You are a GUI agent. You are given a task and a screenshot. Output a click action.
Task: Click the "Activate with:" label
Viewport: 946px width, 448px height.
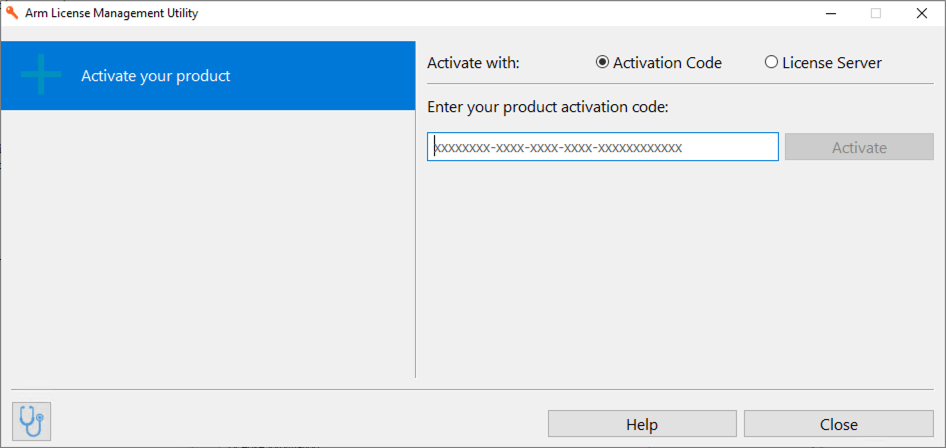(x=473, y=63)
